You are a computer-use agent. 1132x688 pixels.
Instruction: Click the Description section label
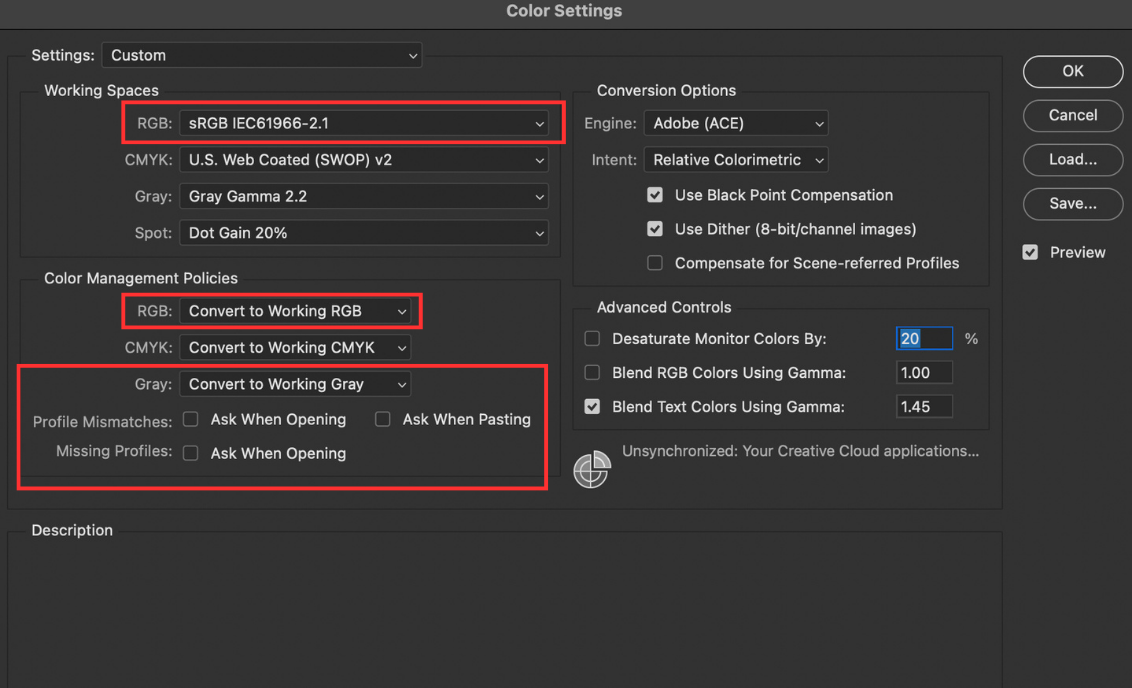[x=72, y=531]
